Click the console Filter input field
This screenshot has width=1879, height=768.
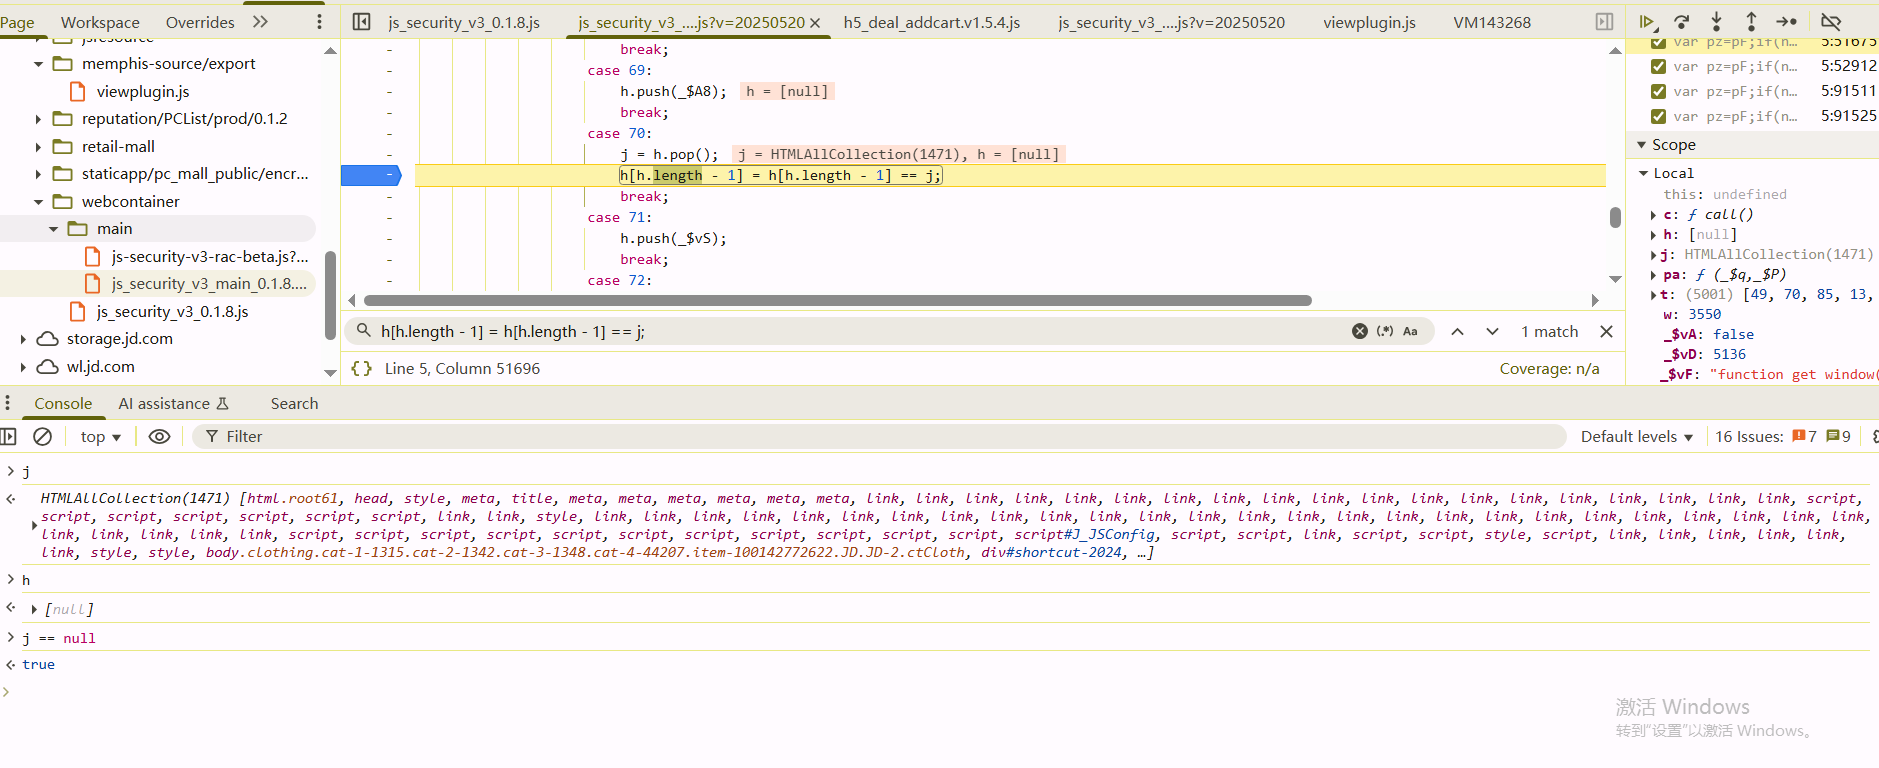click(880, 437)
